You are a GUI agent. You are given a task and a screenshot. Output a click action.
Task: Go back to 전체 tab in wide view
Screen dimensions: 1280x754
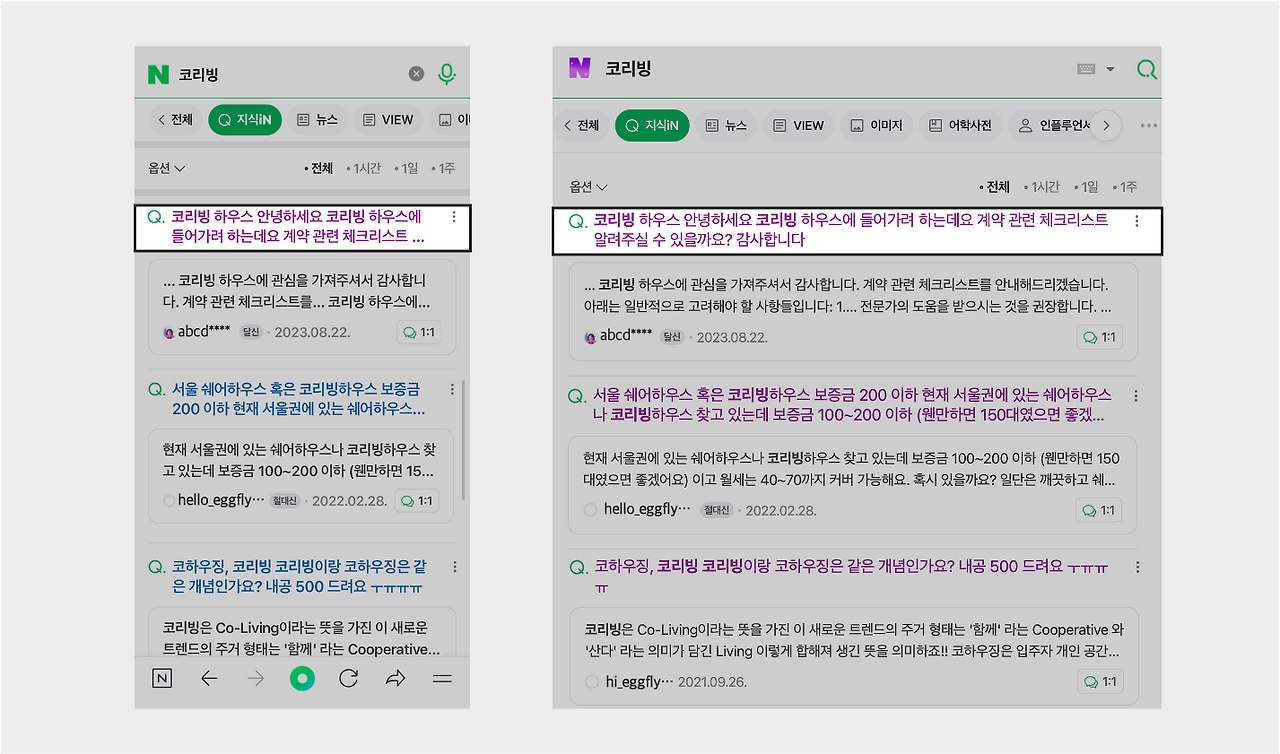coord(582,126)
